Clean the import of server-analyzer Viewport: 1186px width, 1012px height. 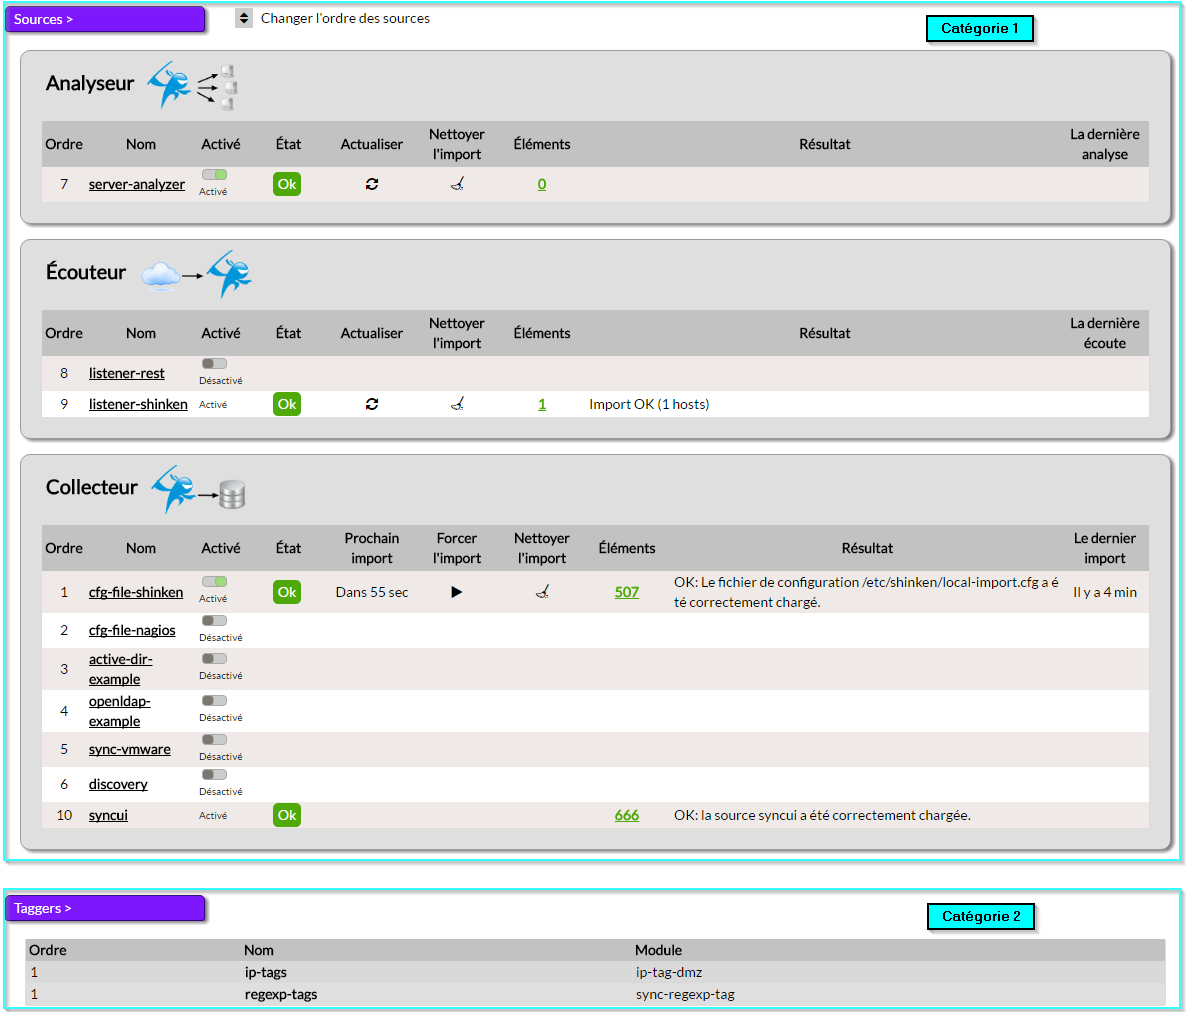457,184
